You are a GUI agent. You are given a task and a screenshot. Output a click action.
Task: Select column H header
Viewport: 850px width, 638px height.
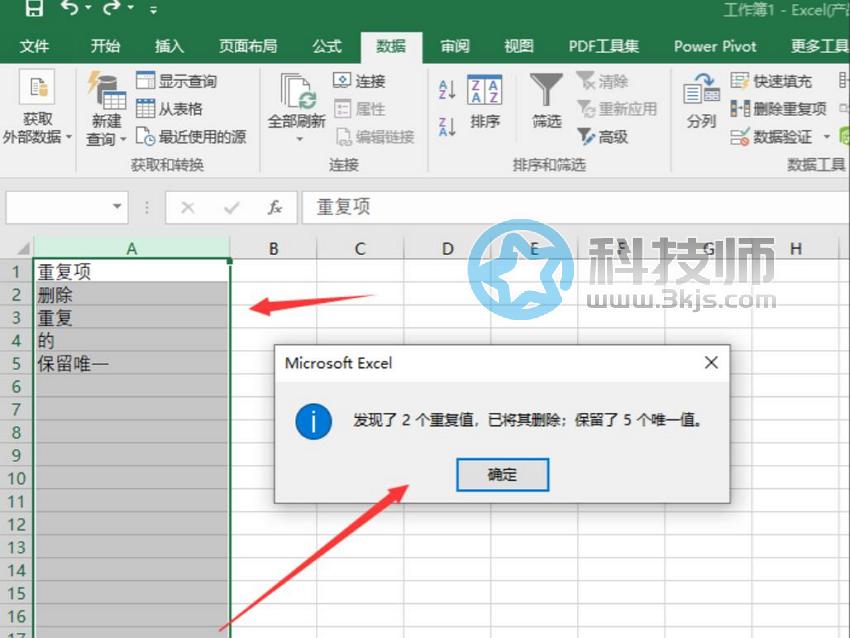pos(796,248)
